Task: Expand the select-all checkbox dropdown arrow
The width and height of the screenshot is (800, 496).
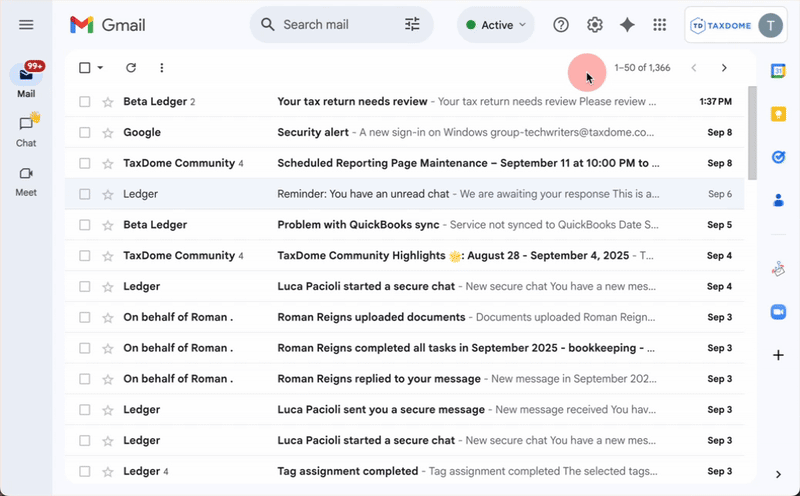Action: point(100,68)
